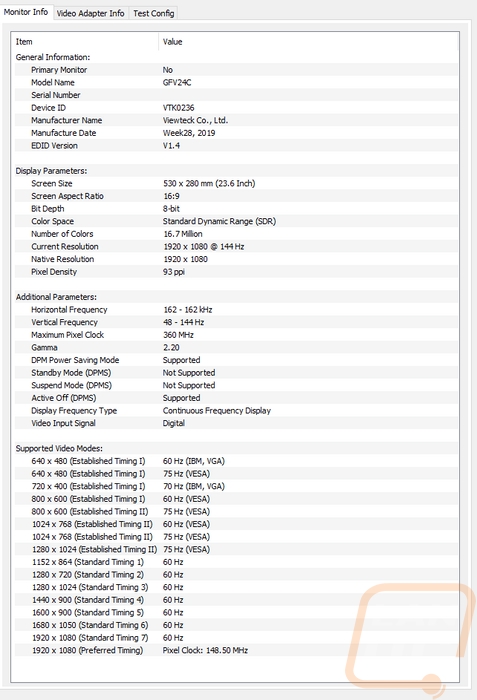The height and width of the screenshot is (700, 477).
Task: Click the Standard Dynamic Range (SDR) value
Action: [x=219, y=221]
